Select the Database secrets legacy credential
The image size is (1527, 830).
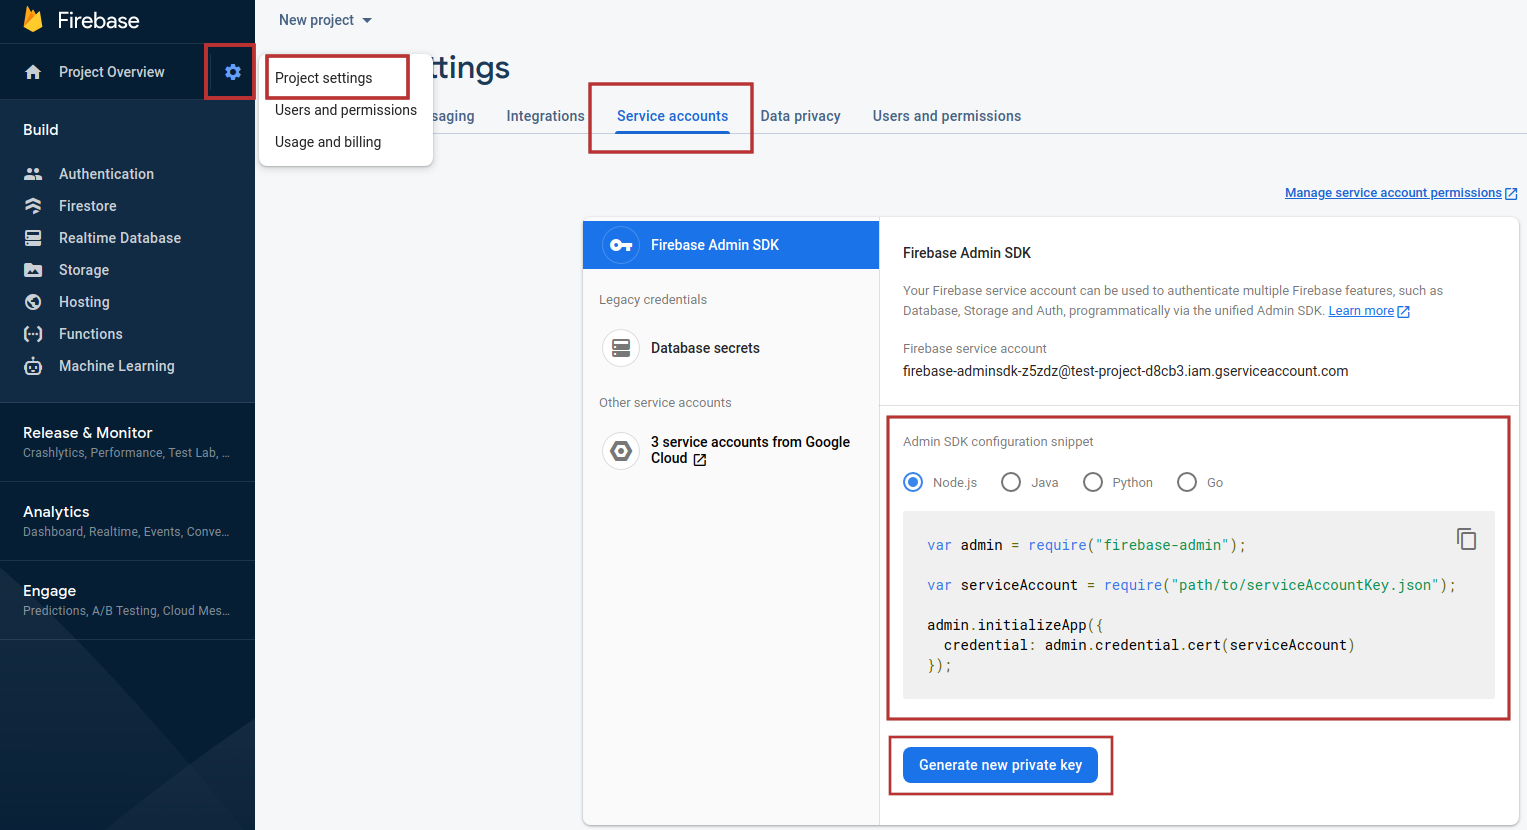point(704,348)
